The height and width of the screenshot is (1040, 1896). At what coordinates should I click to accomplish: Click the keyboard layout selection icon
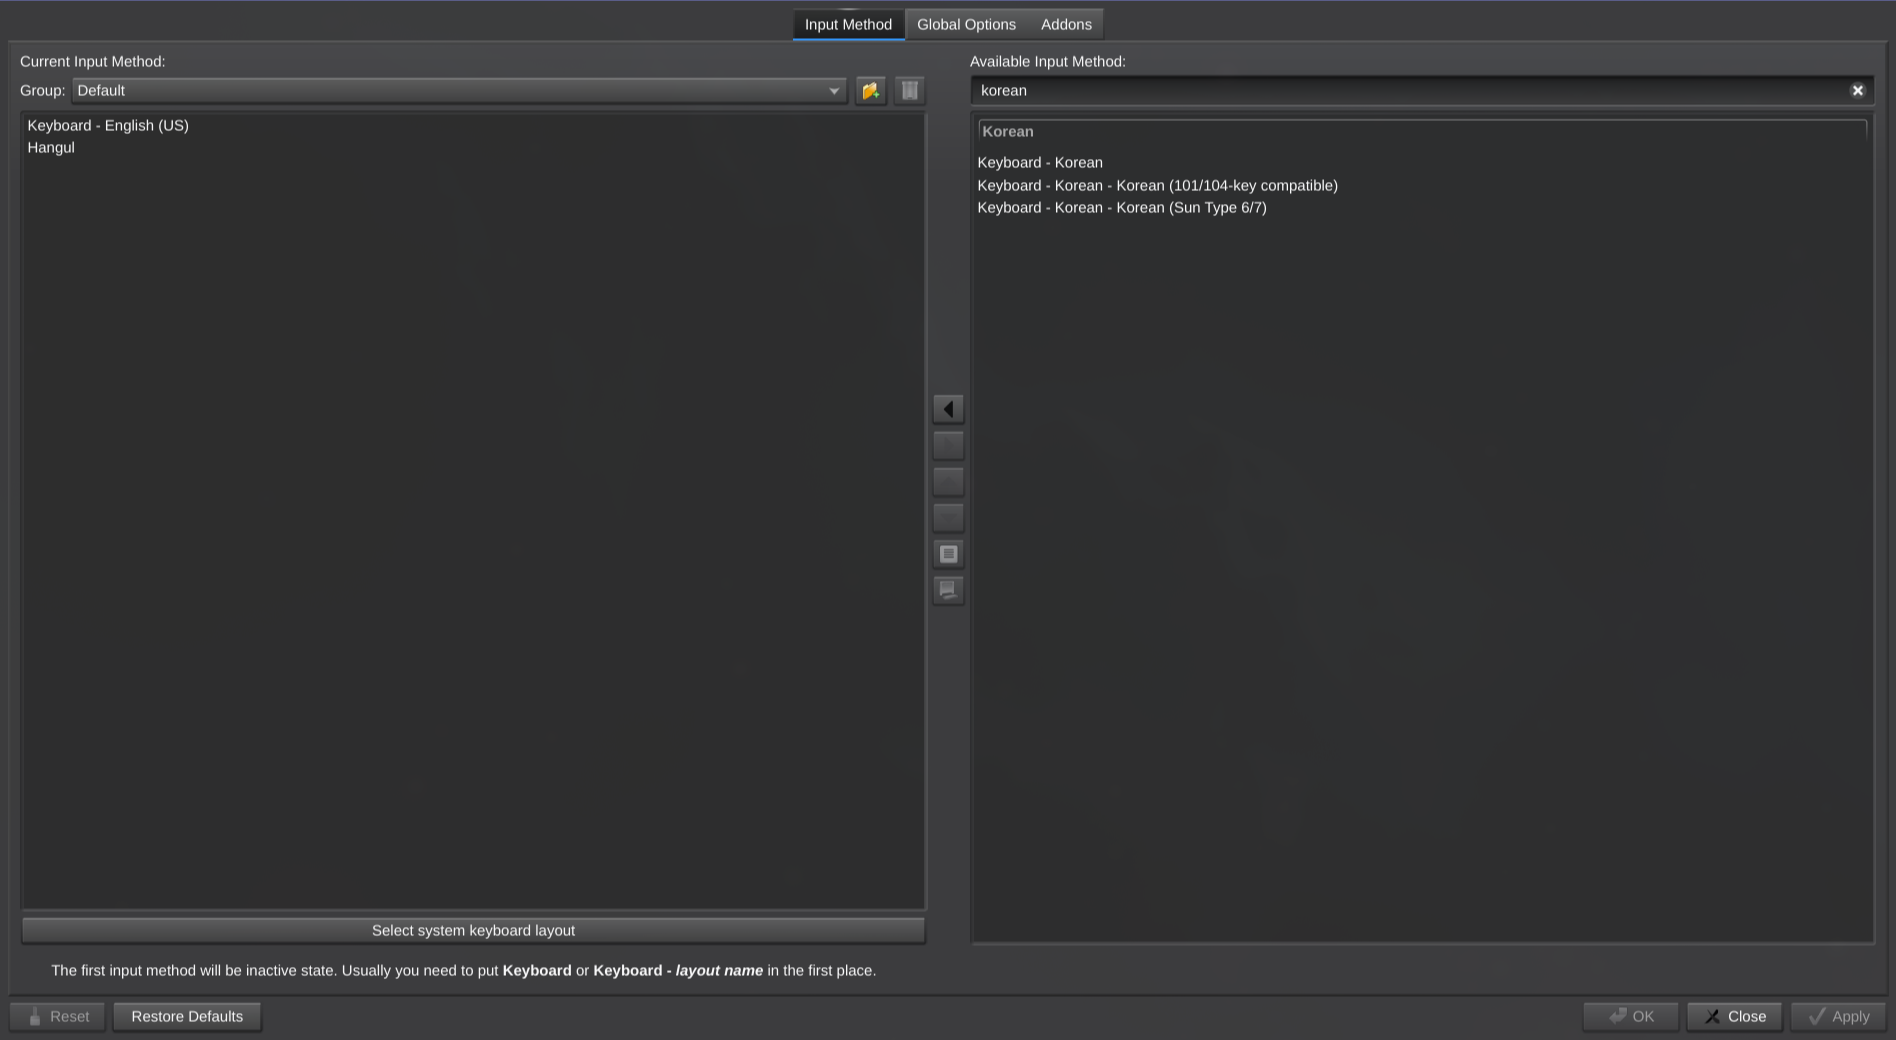pos(948,590)
